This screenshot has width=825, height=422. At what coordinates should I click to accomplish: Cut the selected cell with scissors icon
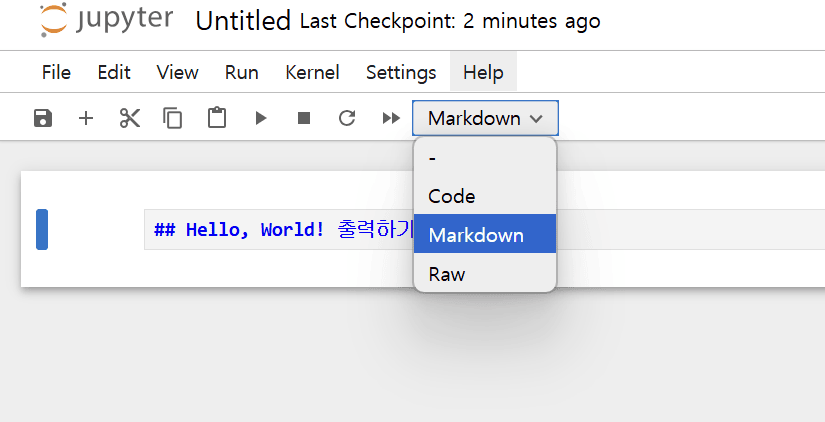129,118
